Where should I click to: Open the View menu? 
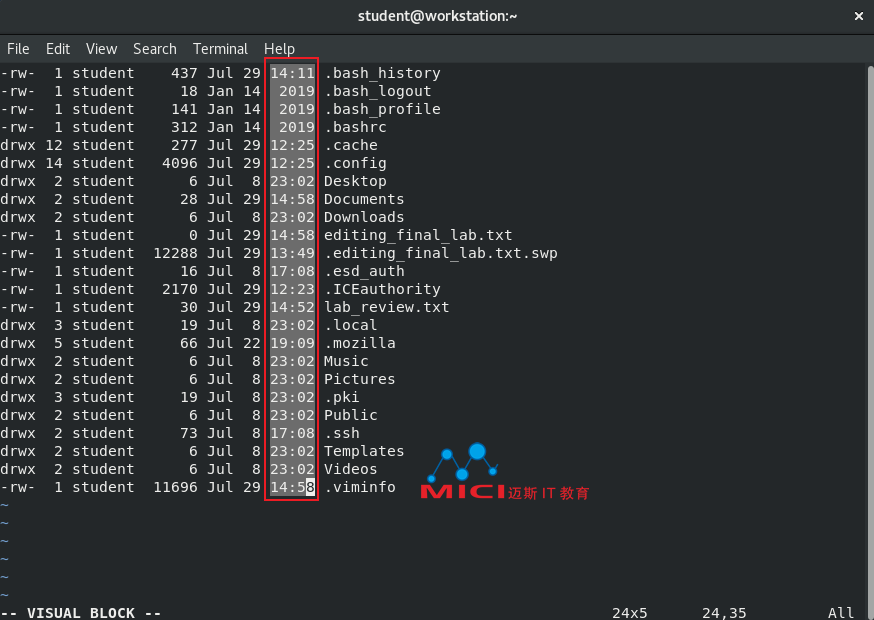point(101,49)
